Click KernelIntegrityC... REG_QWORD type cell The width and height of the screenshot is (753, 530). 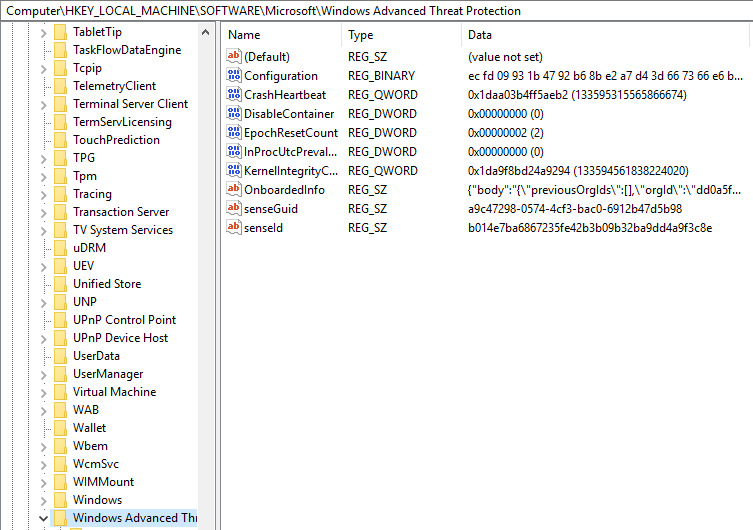coord(383,171)
